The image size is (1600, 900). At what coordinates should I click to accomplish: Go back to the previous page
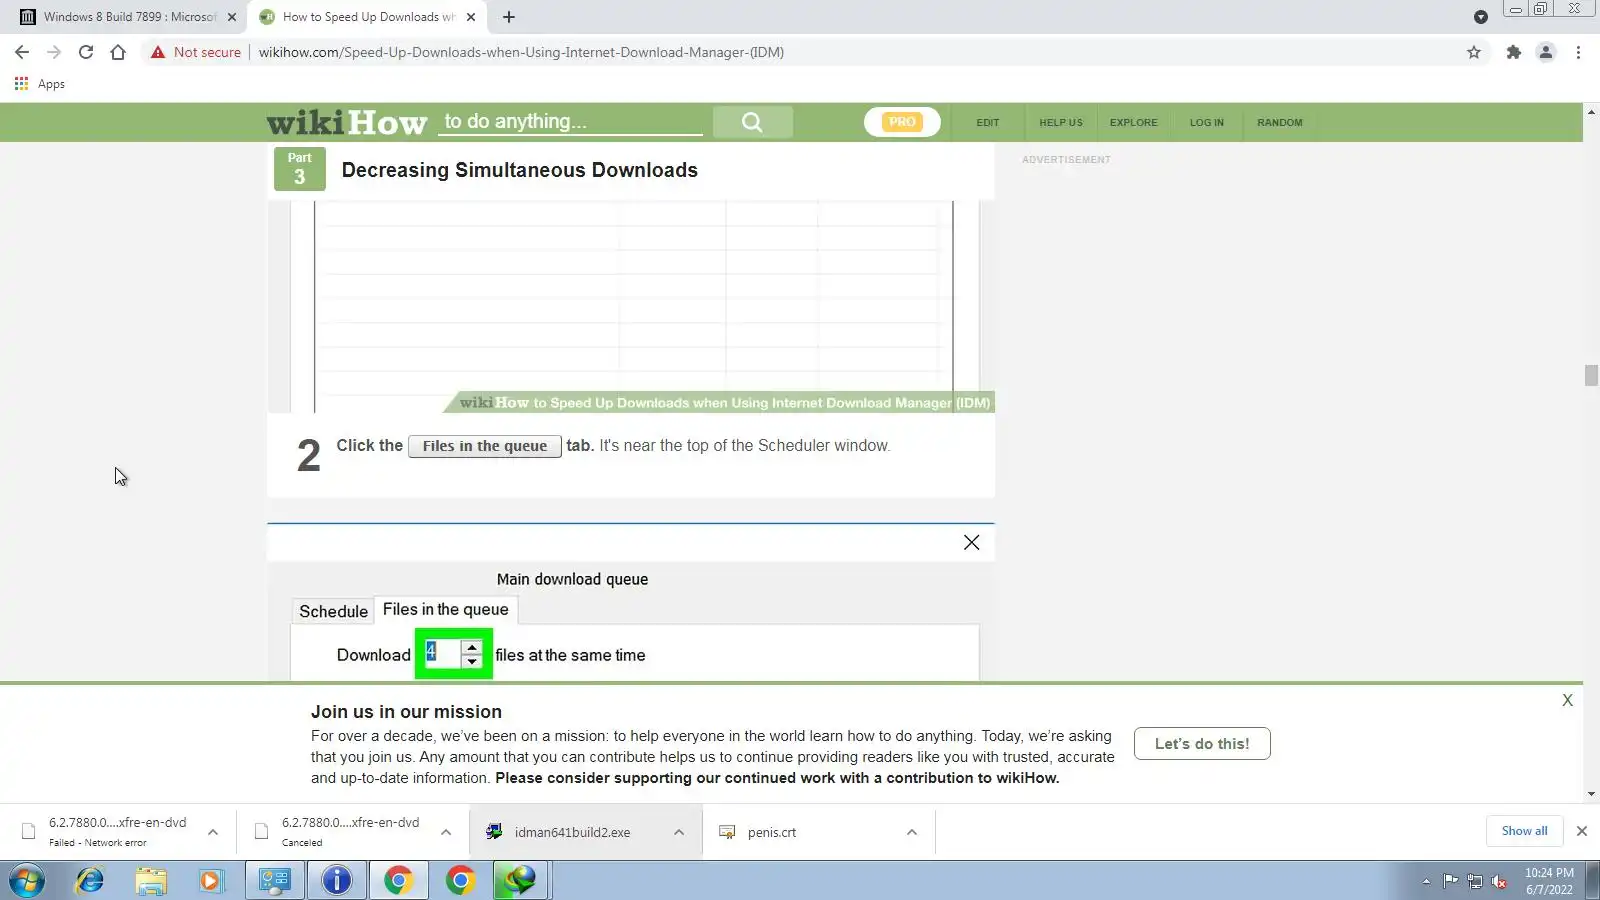point(22,52)
